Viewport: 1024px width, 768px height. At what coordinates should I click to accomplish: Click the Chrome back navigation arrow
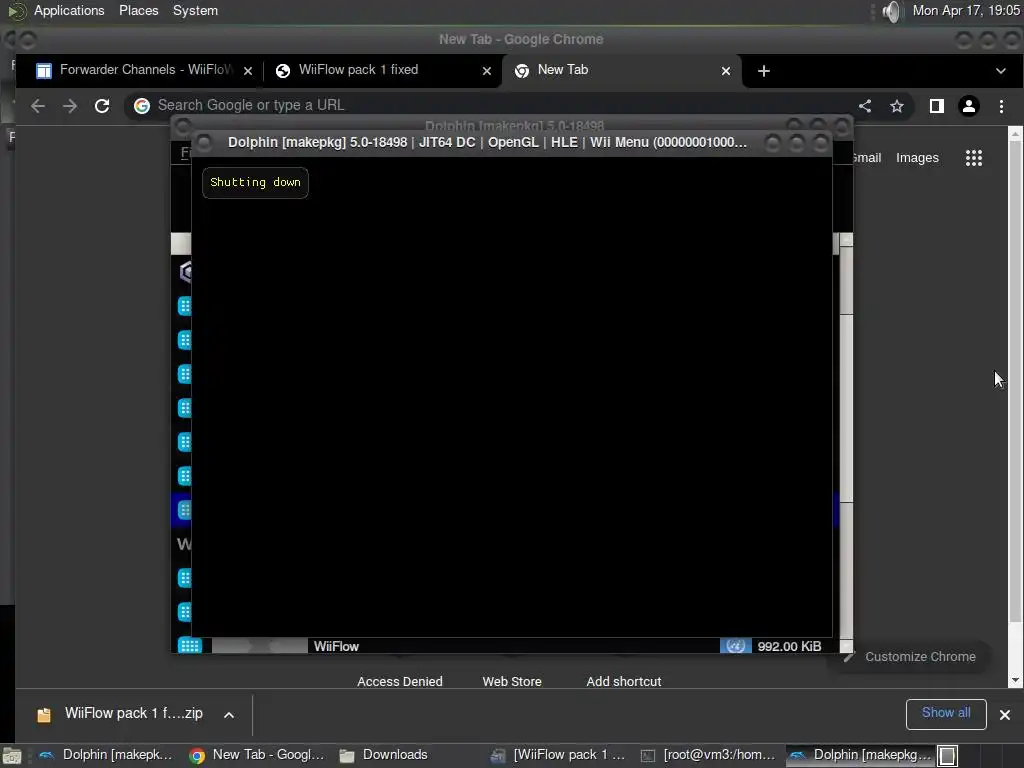[x=38, y=106]
